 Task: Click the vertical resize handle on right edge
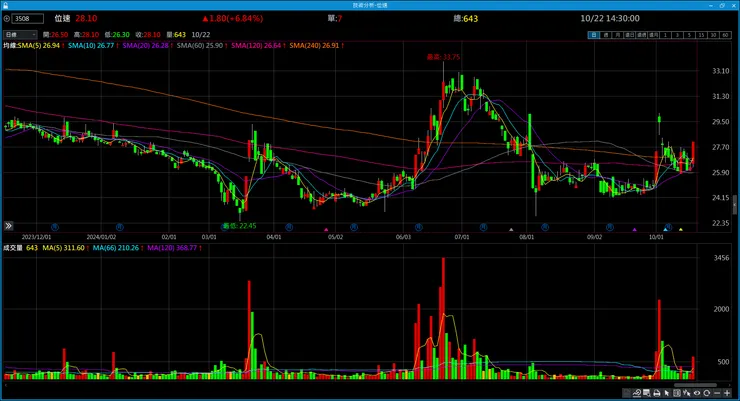point(734,205)
